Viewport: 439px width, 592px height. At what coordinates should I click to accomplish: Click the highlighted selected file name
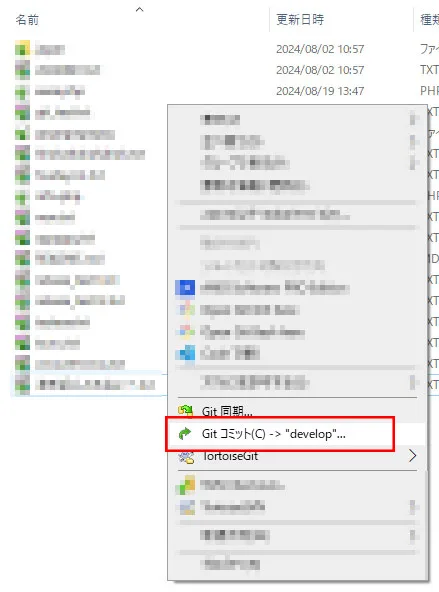(95, 385)
